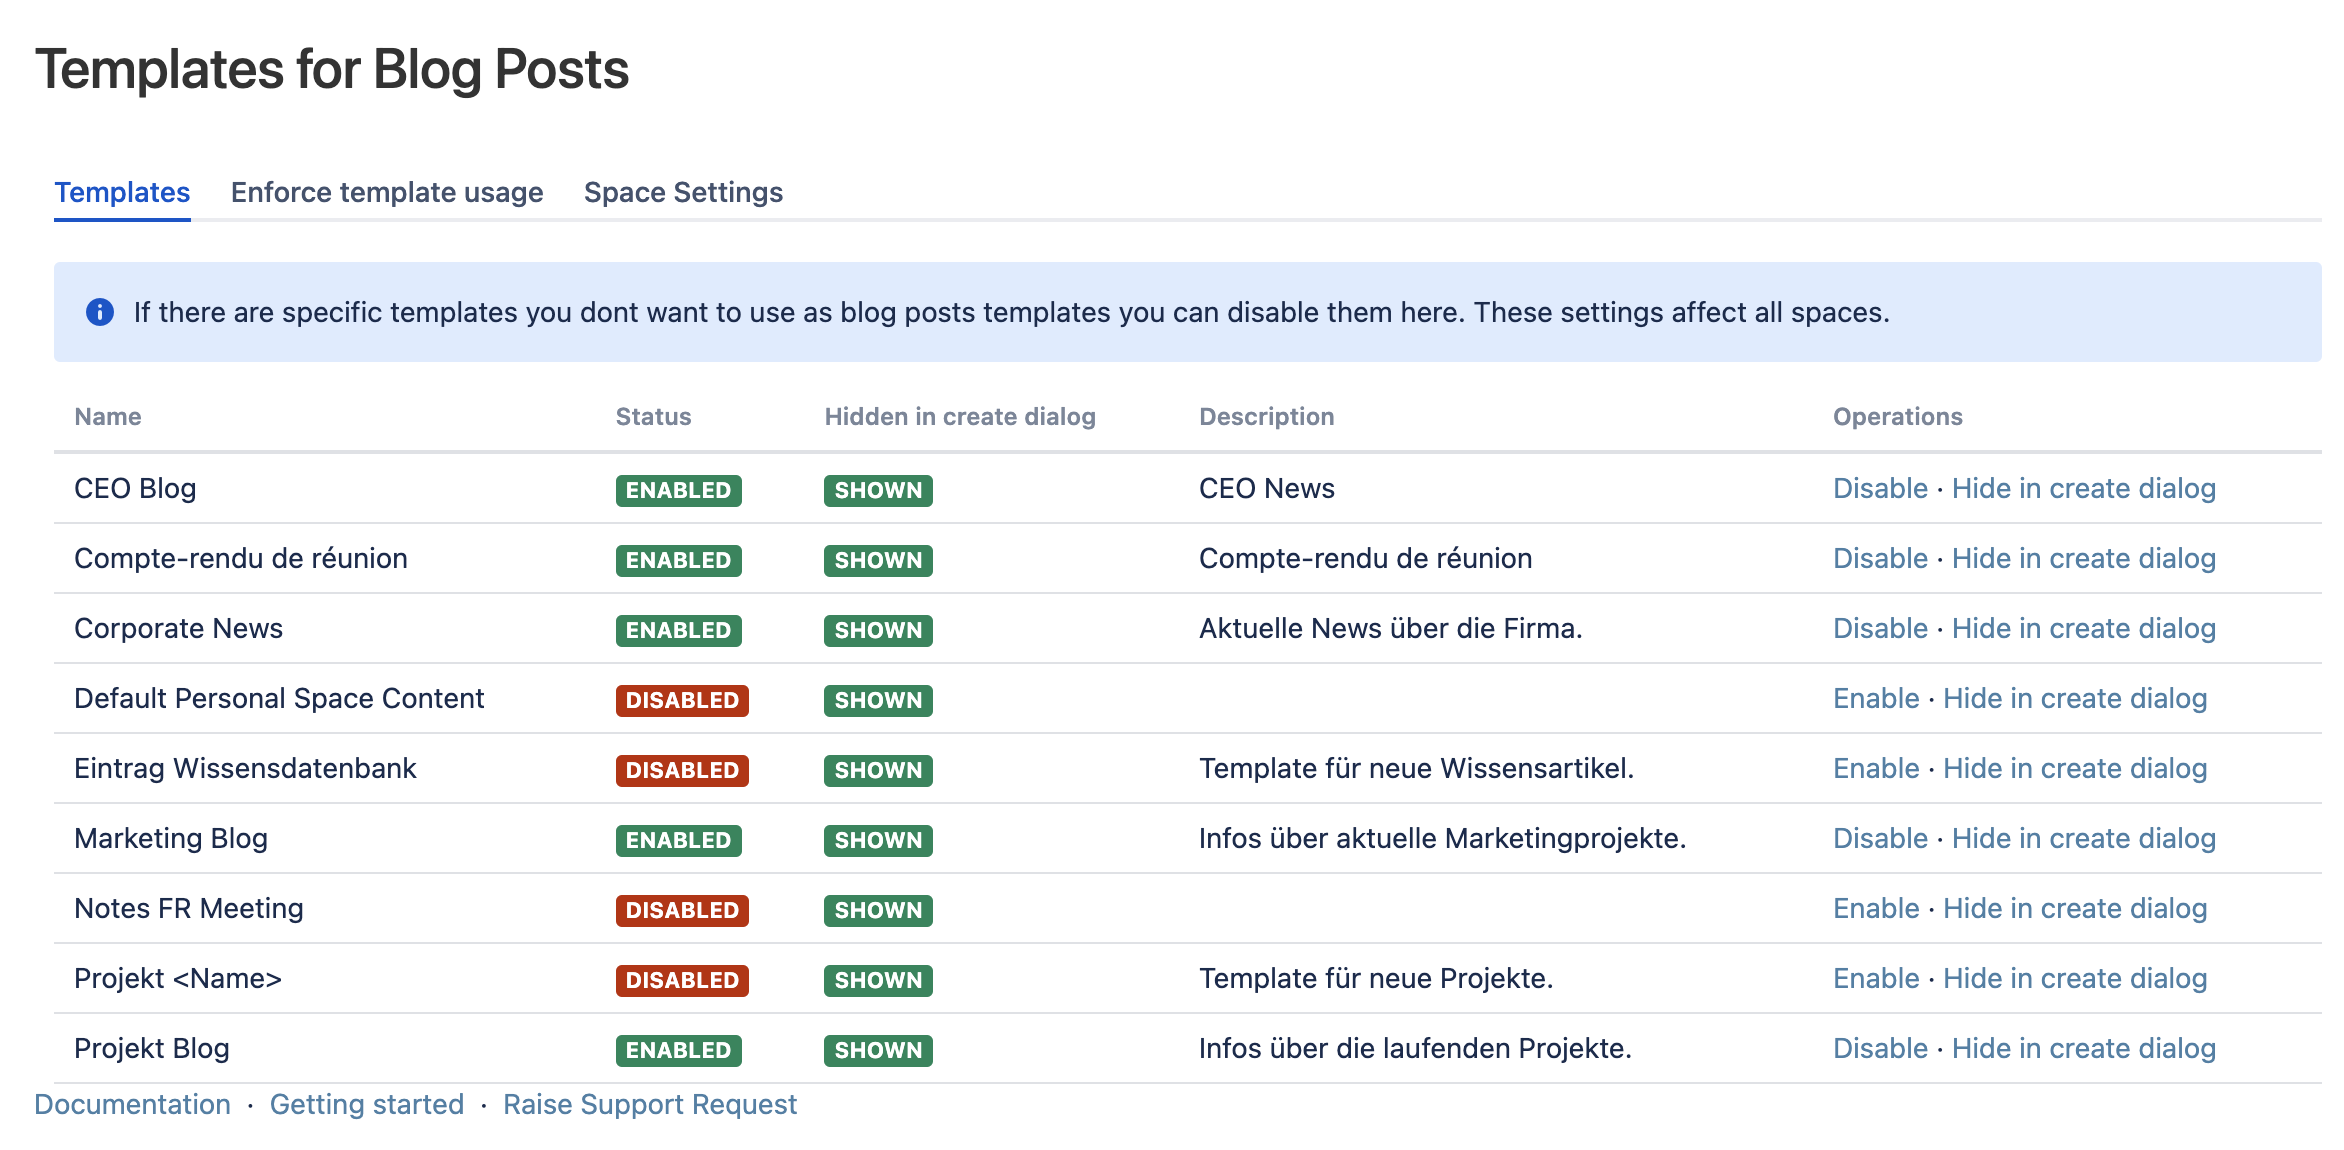
Task: Enable the Notes FR Meeting template
Action: 1876,908
